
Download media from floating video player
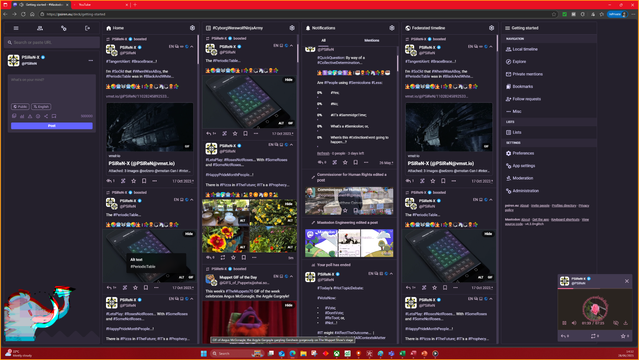pos(626,323)
